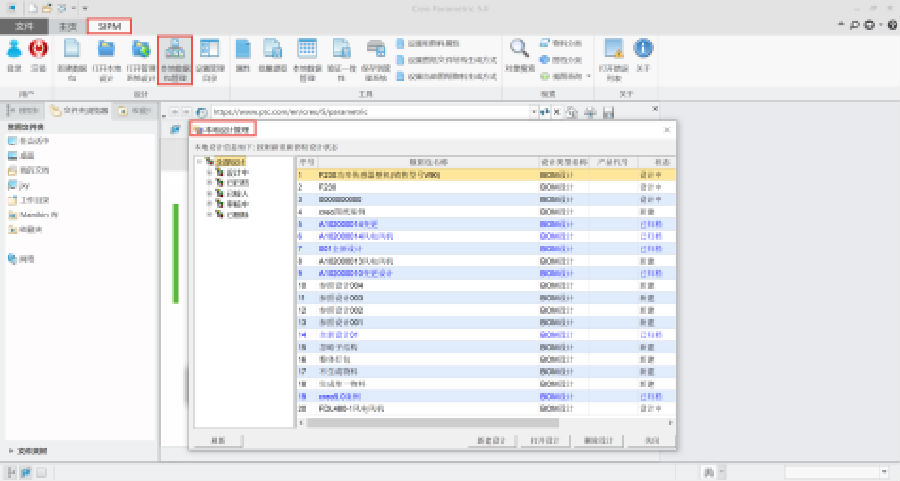
Task: Select the 工作目录 folder in sidebar
Action: [35, 200]
